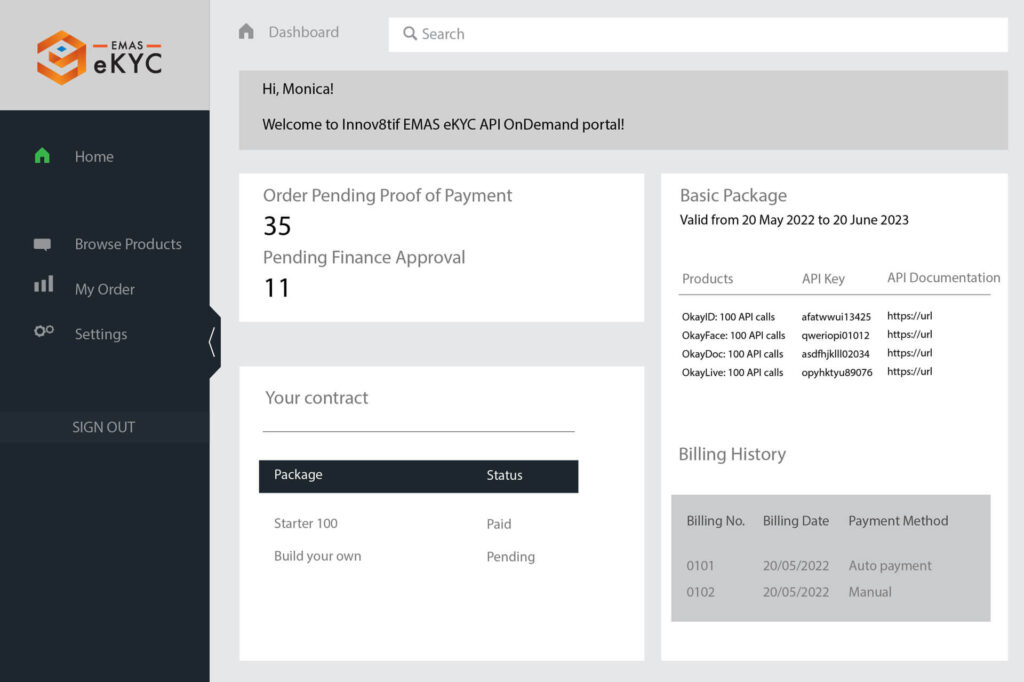Open Settings using the gears icon

pos(42,333)
